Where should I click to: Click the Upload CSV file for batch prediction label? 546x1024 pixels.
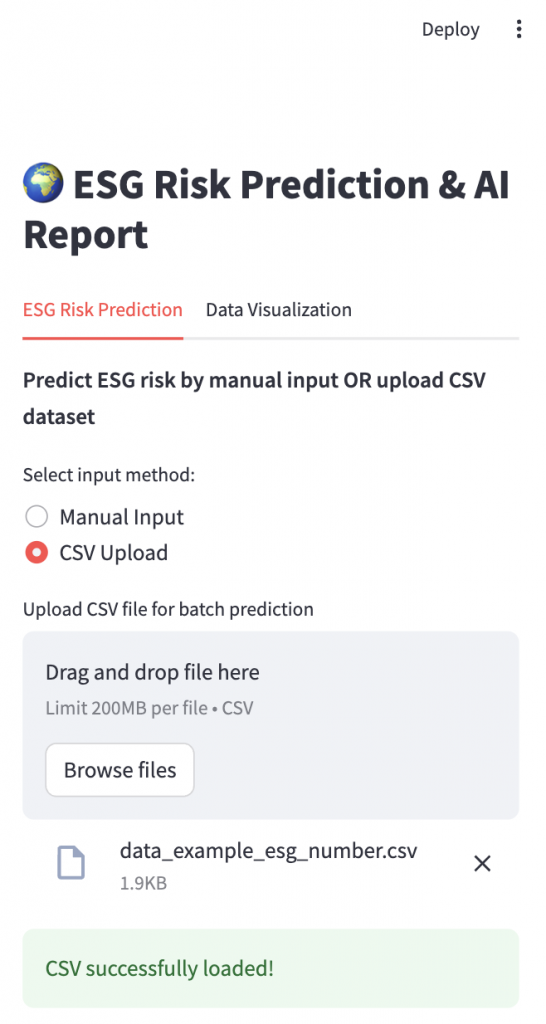tap(168, 609)
